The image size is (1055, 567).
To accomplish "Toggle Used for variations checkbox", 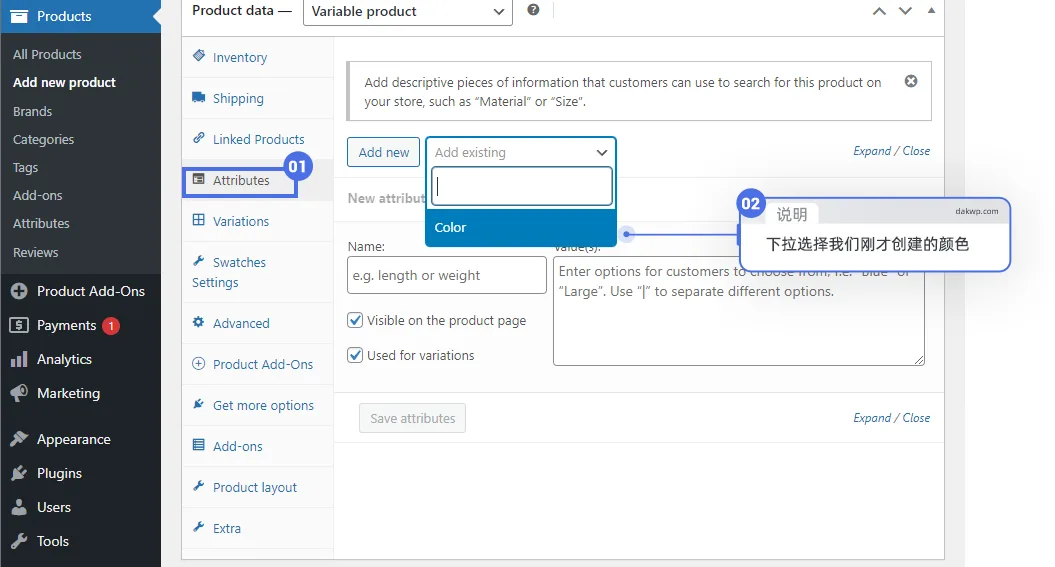I will click(x=355, y=354).
